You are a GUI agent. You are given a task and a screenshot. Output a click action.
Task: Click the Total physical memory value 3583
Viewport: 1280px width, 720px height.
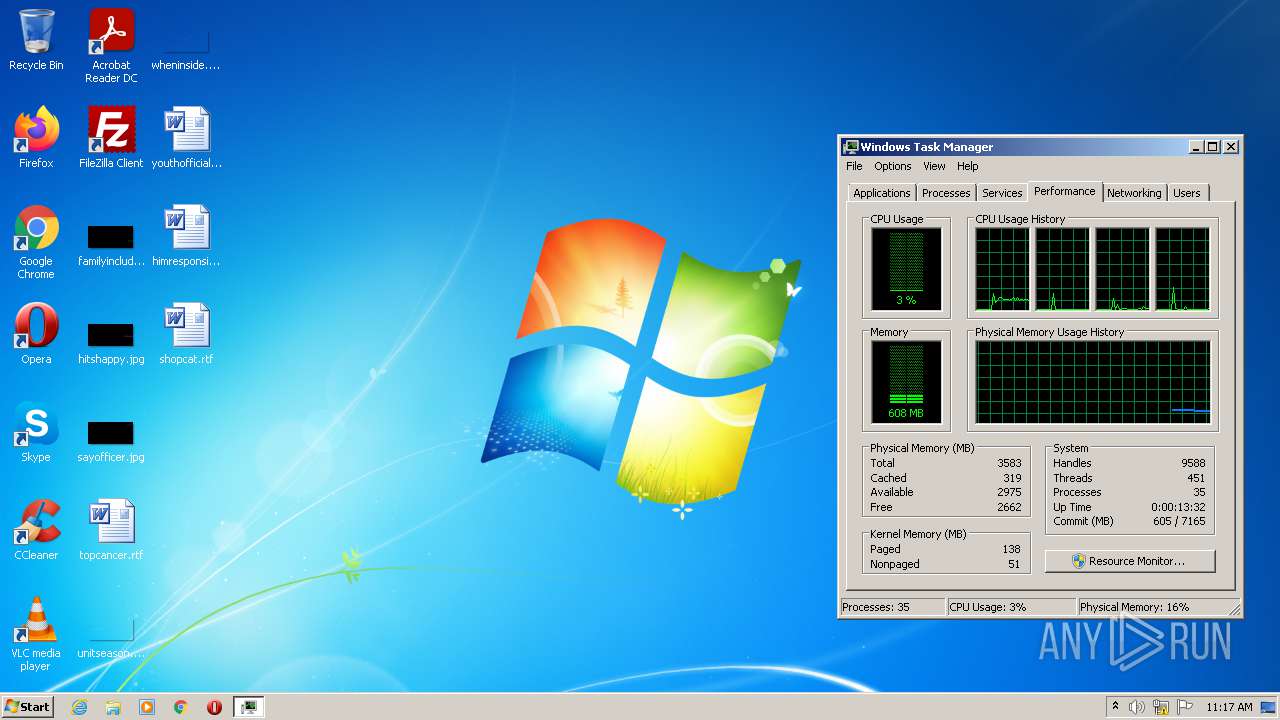point(1009,463)
